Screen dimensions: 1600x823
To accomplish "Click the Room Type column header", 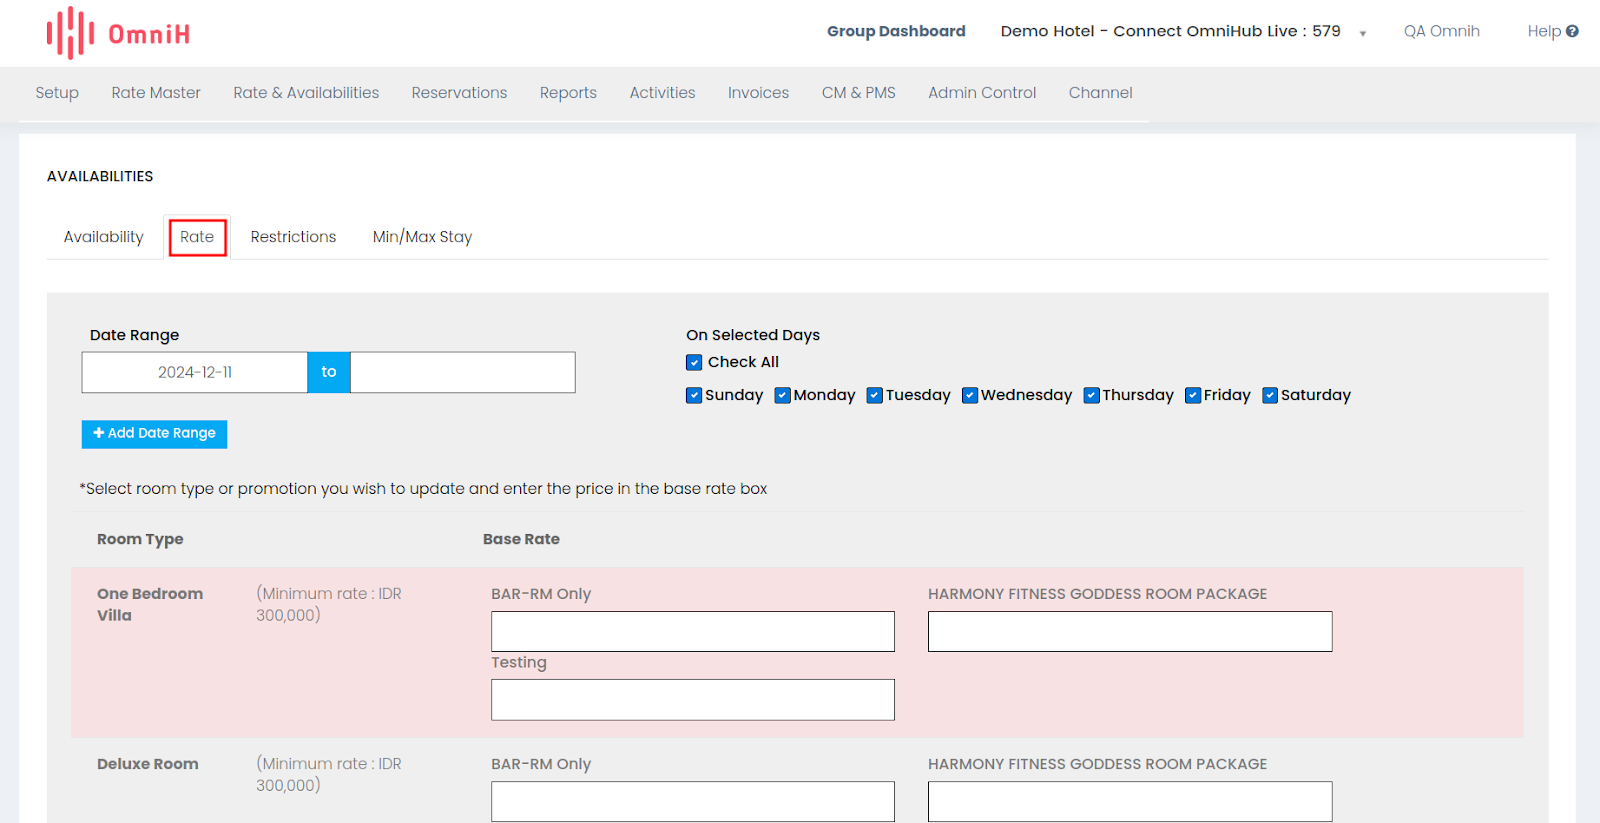I will 140,539.
